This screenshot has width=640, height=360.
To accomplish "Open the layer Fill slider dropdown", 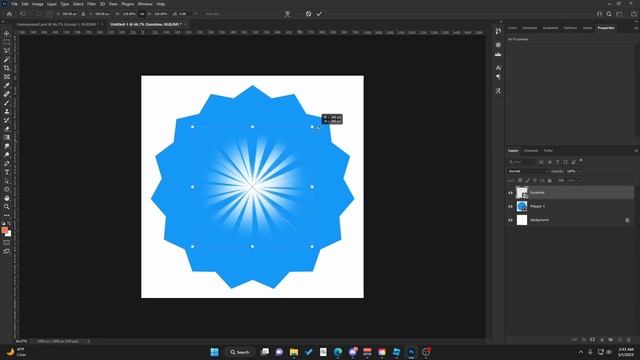I will pyautogui.click(x=580, y=180).
